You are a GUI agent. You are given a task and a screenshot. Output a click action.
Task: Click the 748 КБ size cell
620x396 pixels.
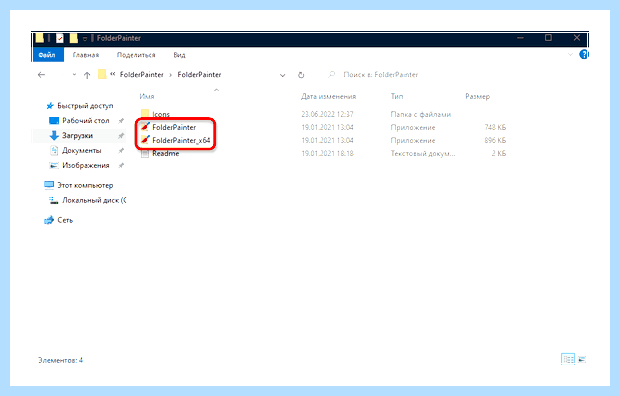(x=495, y=127)
